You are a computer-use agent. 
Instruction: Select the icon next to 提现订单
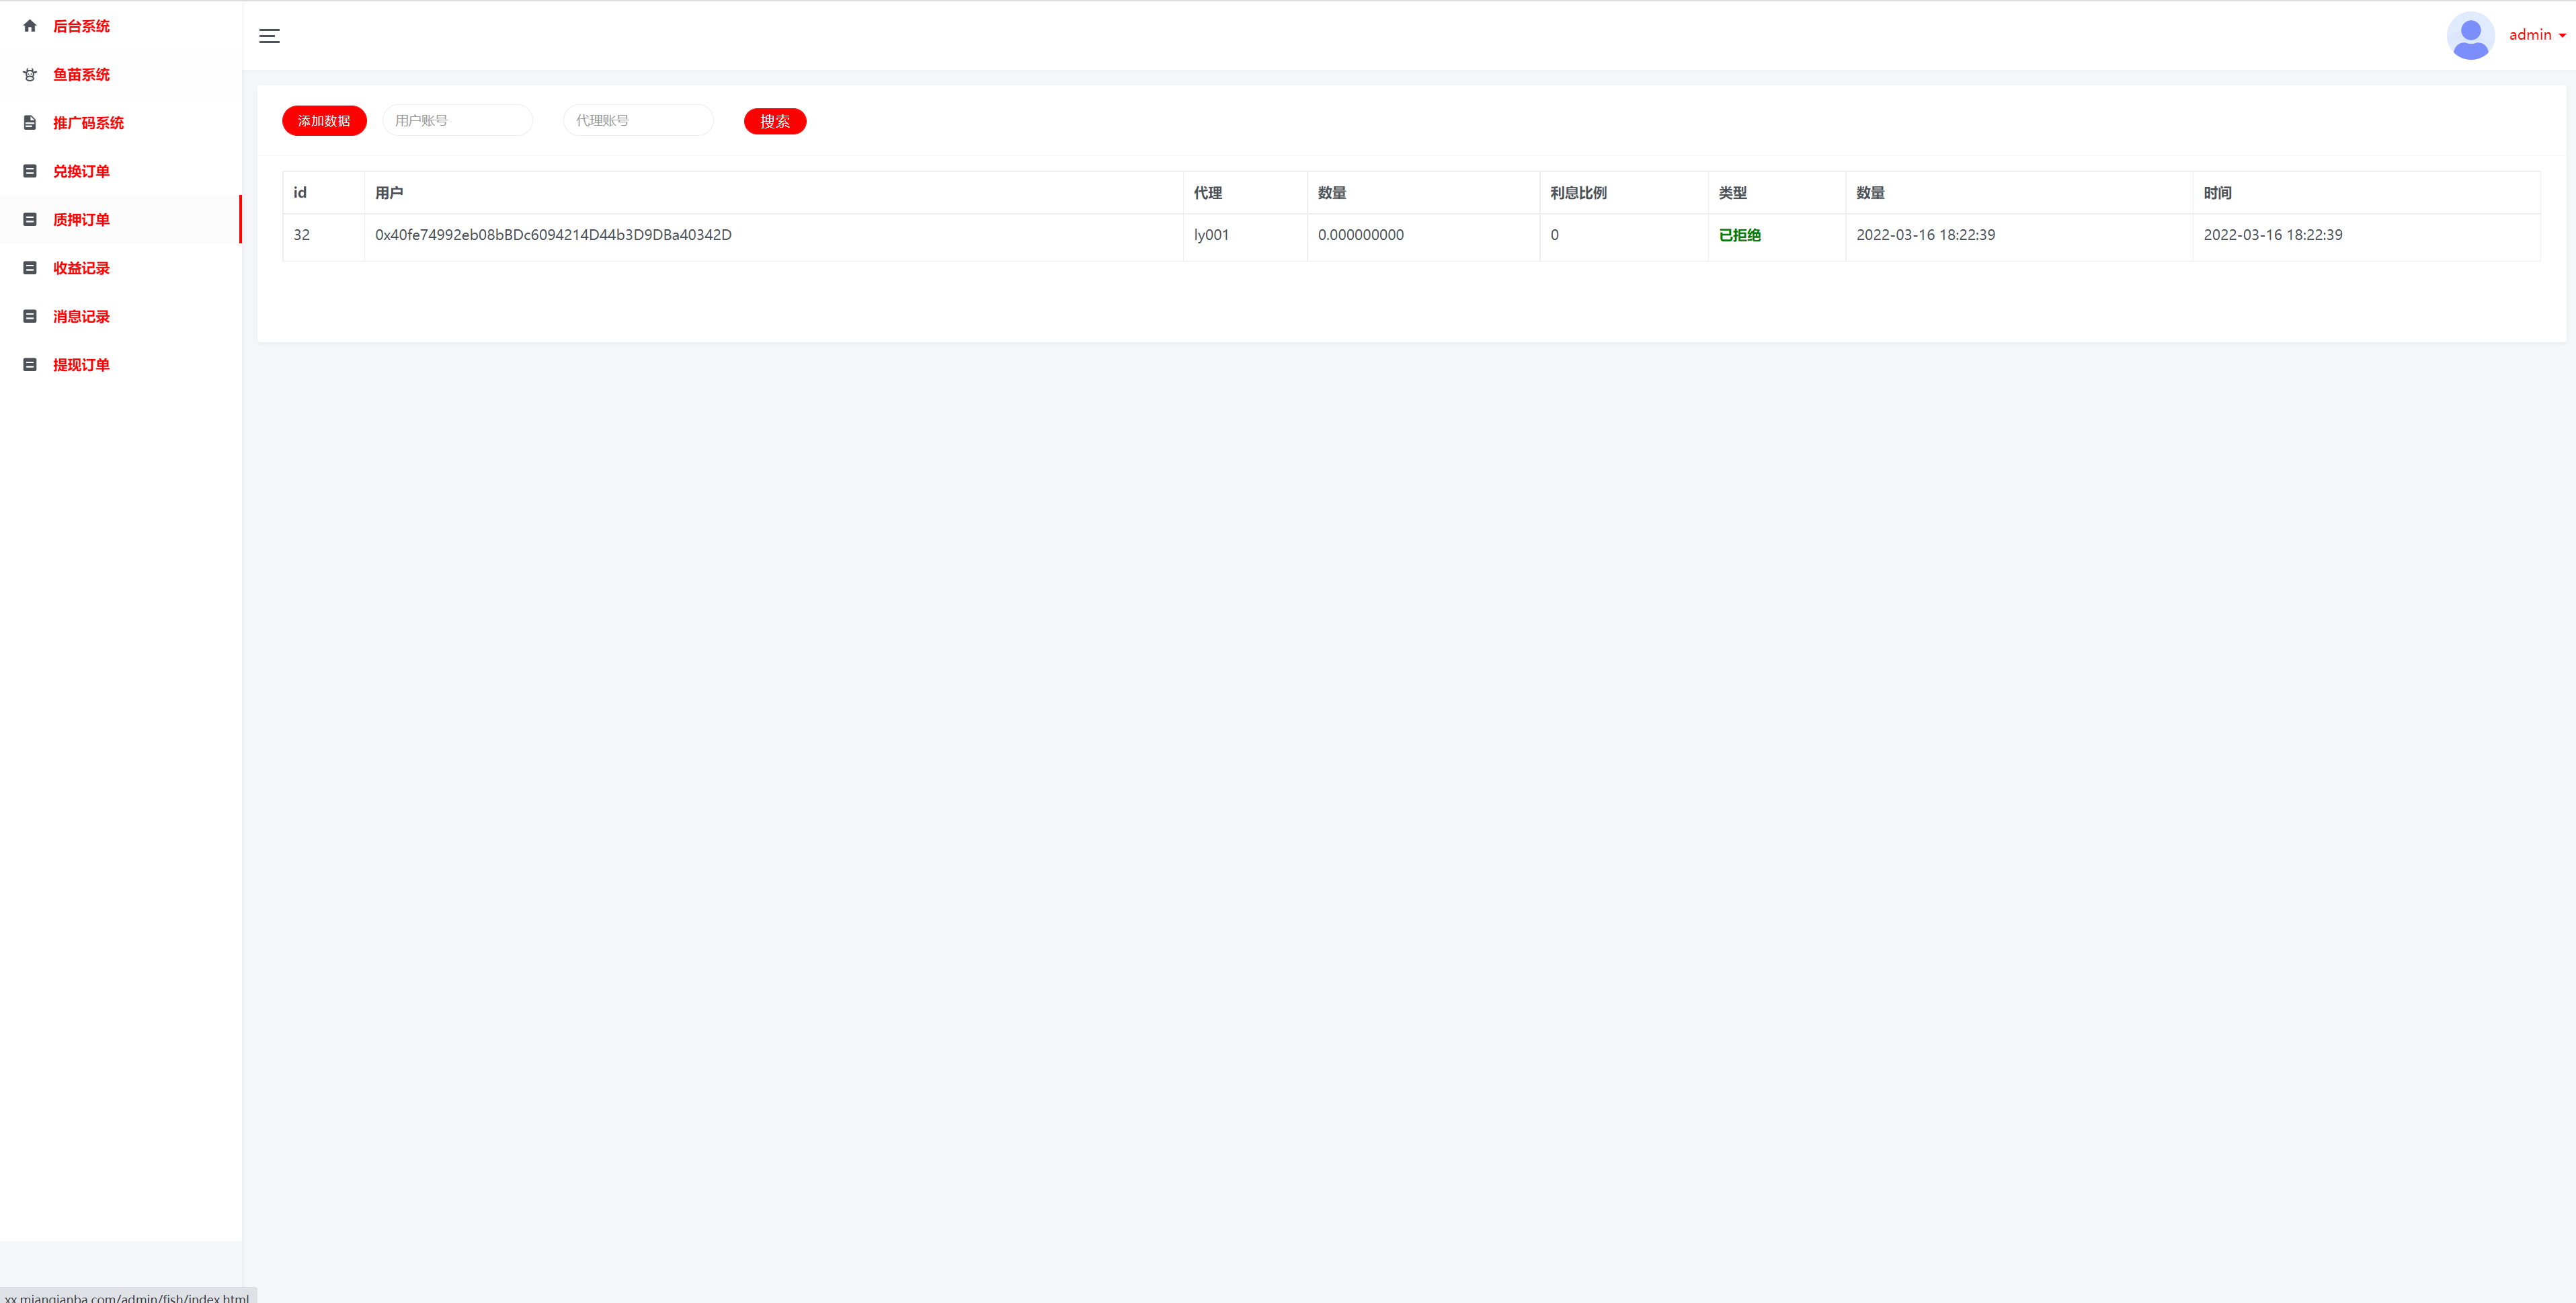coord(29,364)
